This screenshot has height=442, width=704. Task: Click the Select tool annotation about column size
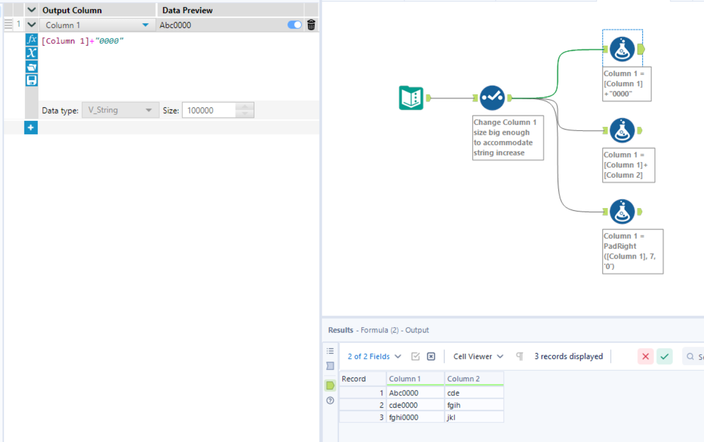point(508,137)
